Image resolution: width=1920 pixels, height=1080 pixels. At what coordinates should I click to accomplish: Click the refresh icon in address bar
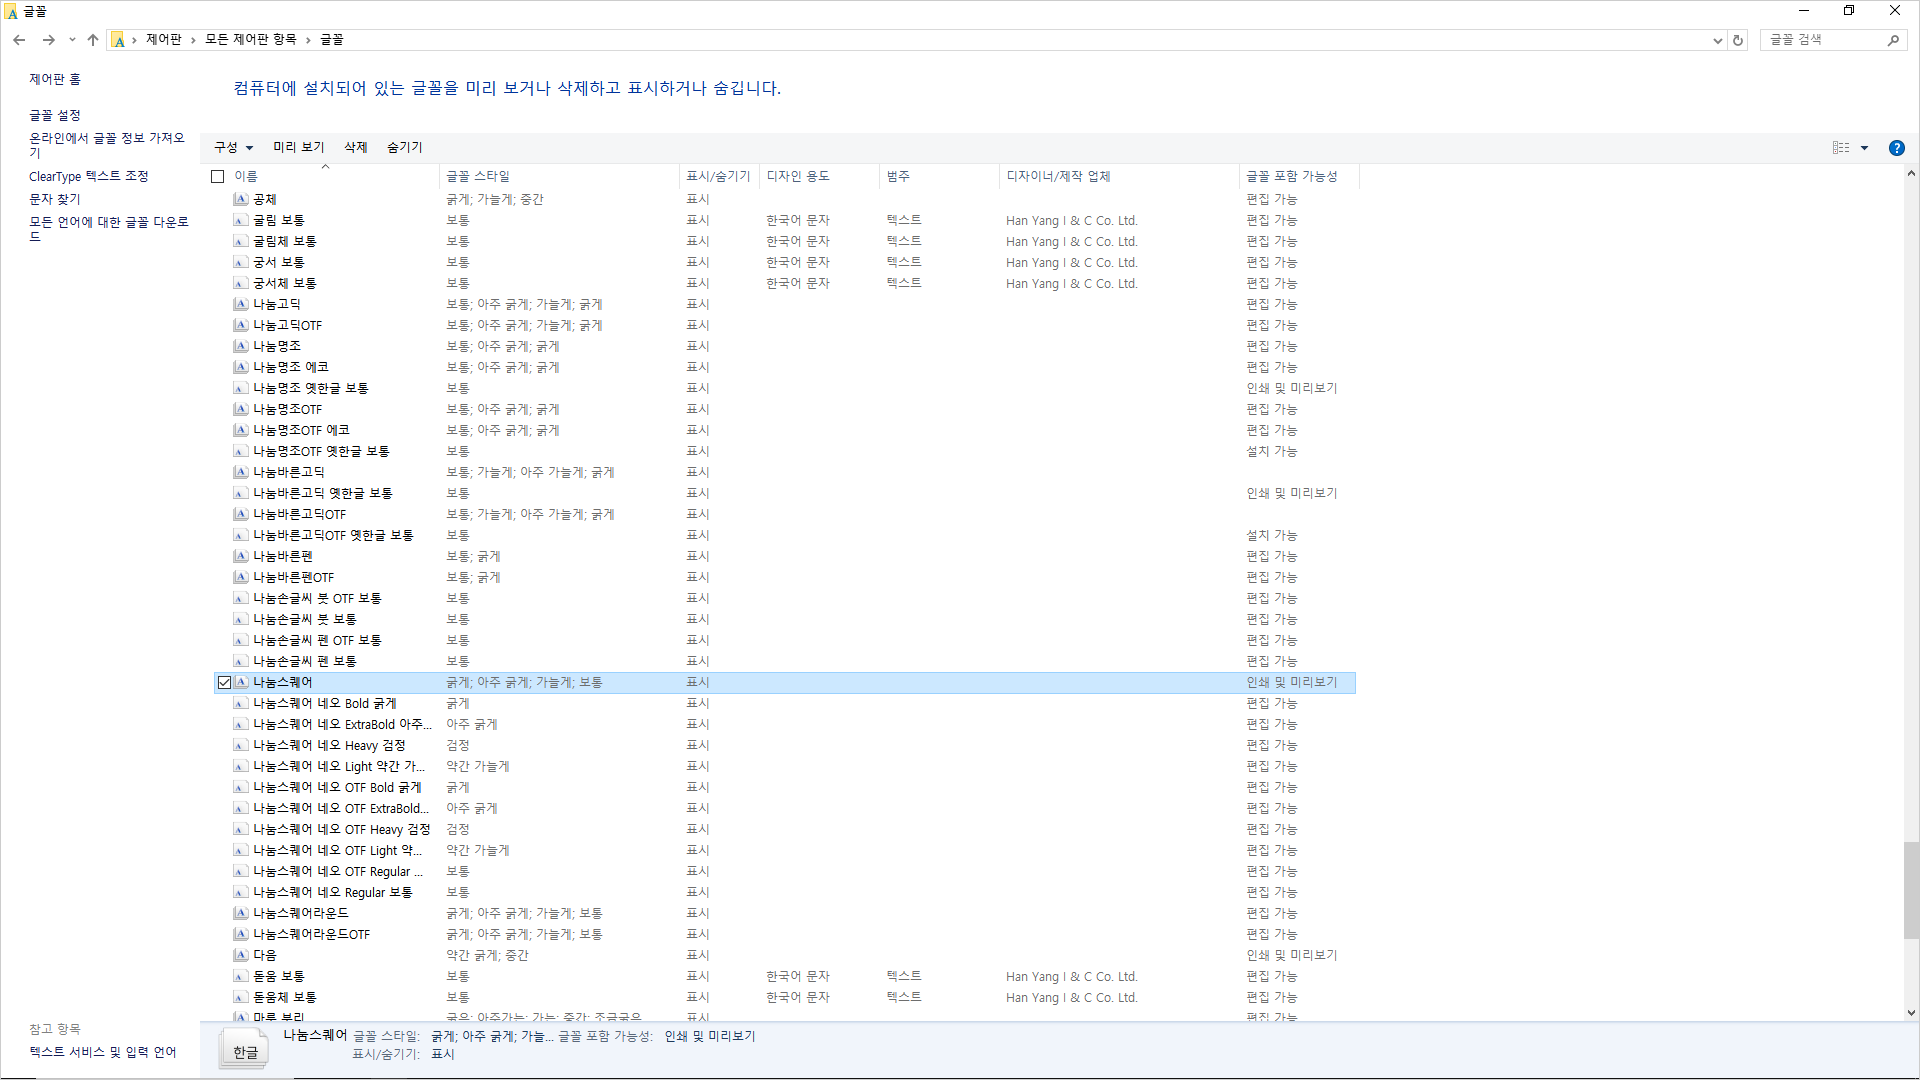1738,40
